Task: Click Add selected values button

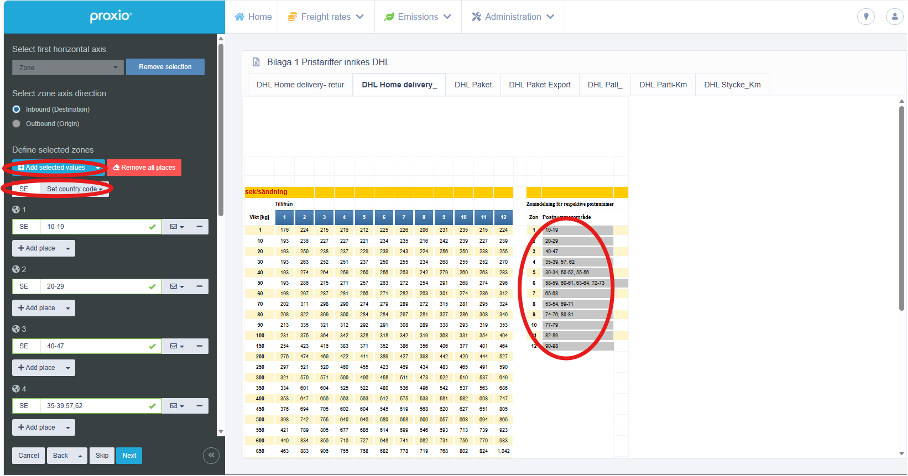Action: point(53,168)
